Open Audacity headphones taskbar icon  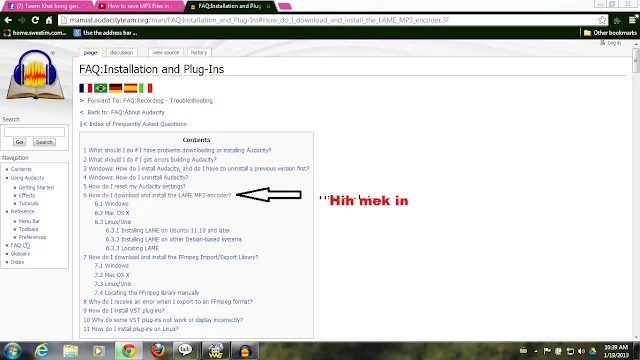point(245,351)
